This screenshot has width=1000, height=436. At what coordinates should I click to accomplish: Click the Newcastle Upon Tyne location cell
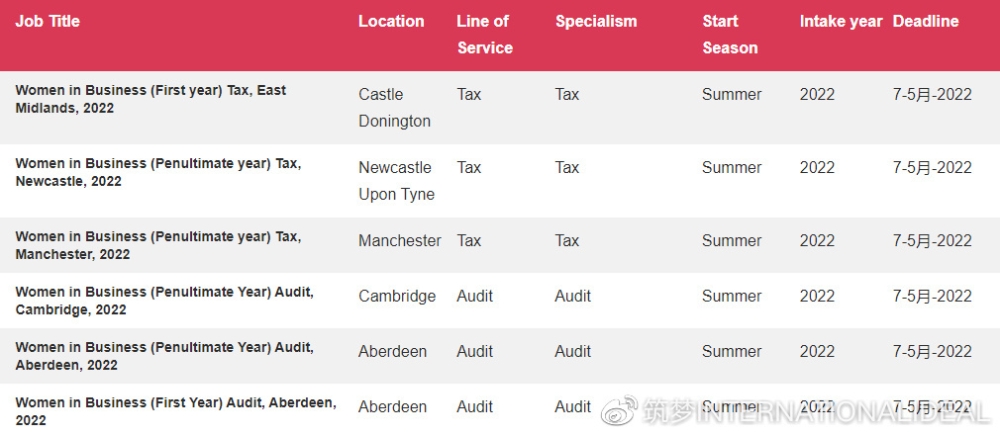coord(396,181)
